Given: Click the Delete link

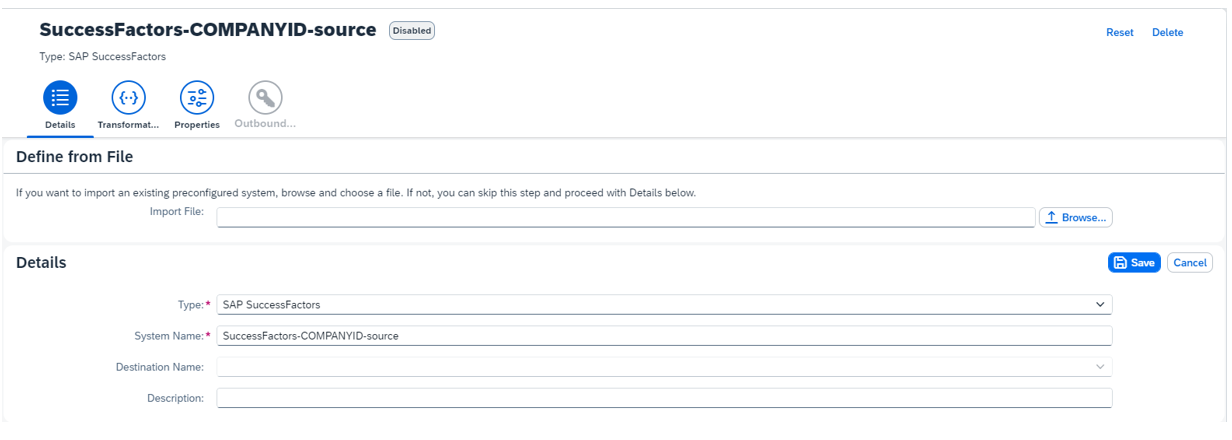Looking at the screenshot, I should pos(1167,32).
